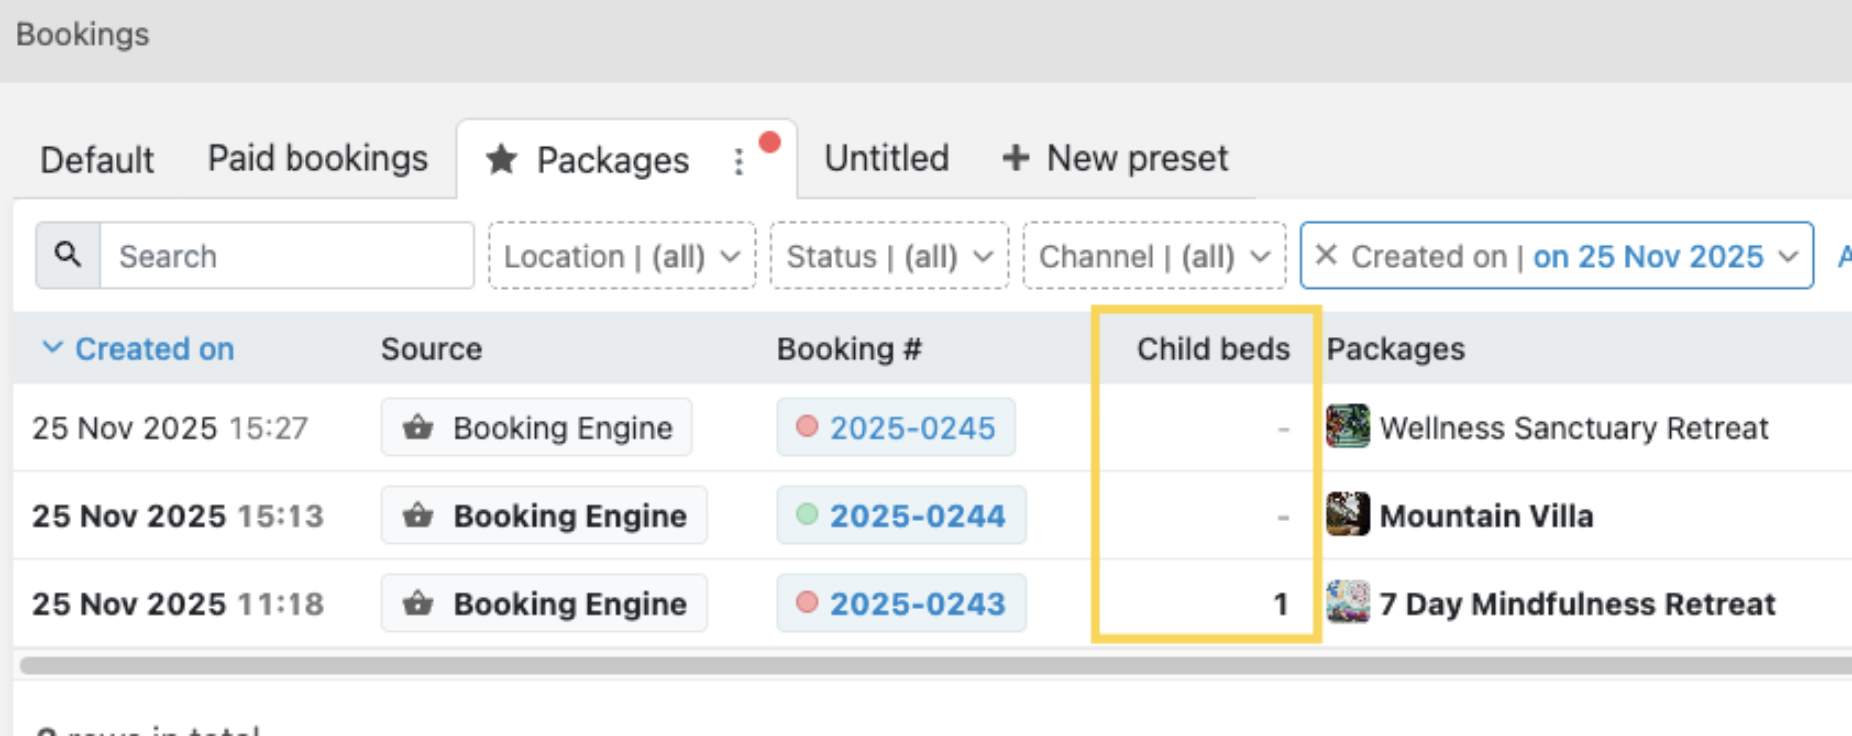Click the Search input field
1852x736 pixels.
click(x=286, y=256)
